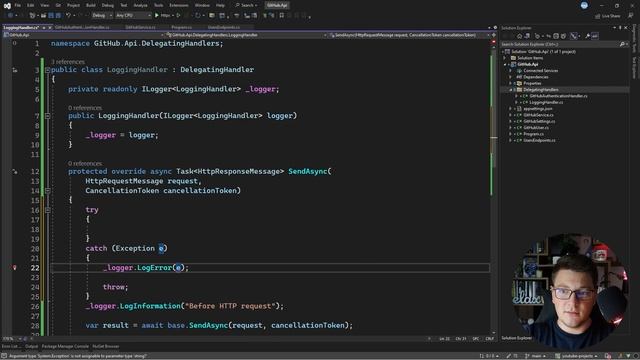Click the youtube-projects repository in status bar
Viewport: 640px width, 360px height.
(576, 356)
